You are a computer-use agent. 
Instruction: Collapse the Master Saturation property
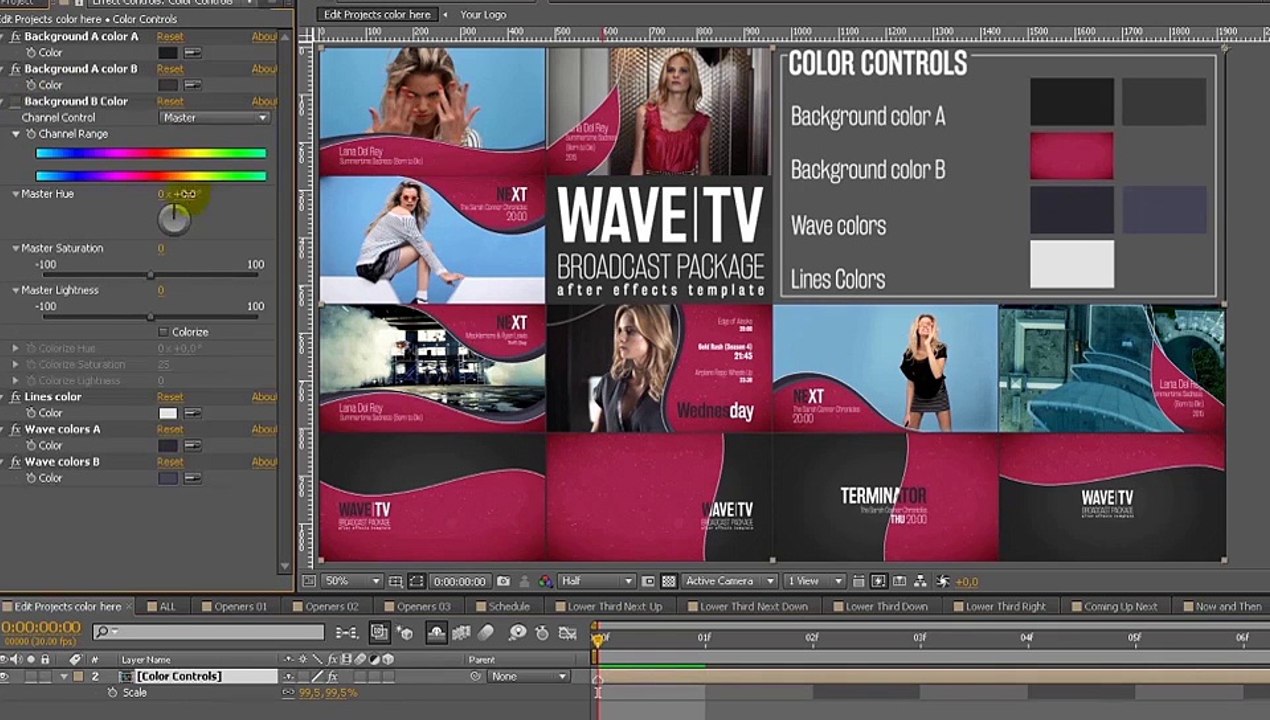16,248
